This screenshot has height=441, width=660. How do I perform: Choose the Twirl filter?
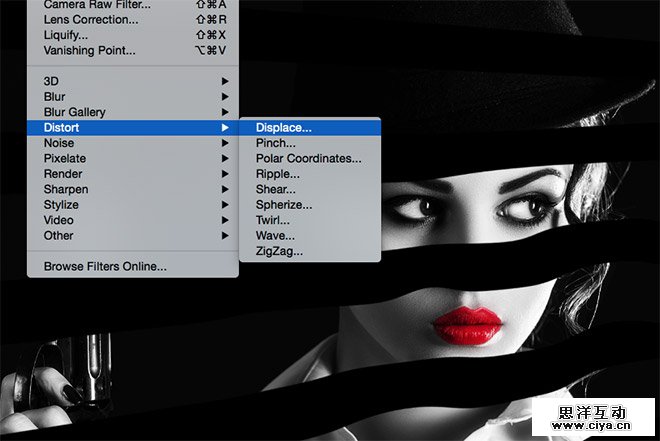click(275, 220)
